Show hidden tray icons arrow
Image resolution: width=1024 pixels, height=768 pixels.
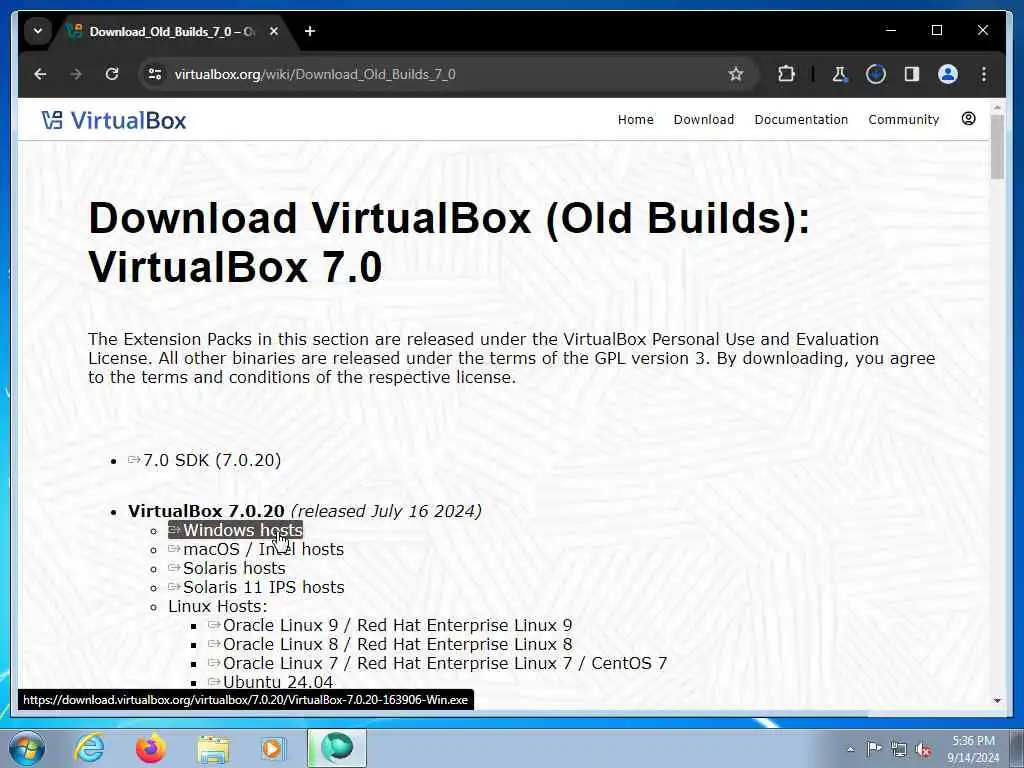coord(850,749)
